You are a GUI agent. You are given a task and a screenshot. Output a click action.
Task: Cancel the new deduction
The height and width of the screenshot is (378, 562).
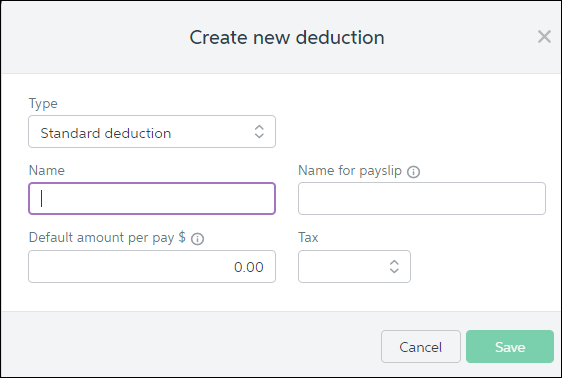421,346
